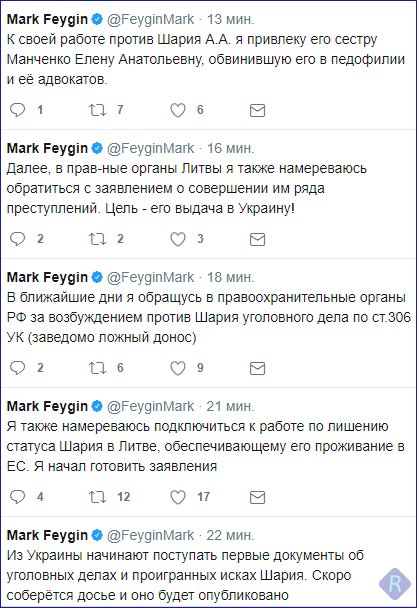Reply to the 16 мин. tweet about Литвы
417x608 pixels.
point(17,239)
